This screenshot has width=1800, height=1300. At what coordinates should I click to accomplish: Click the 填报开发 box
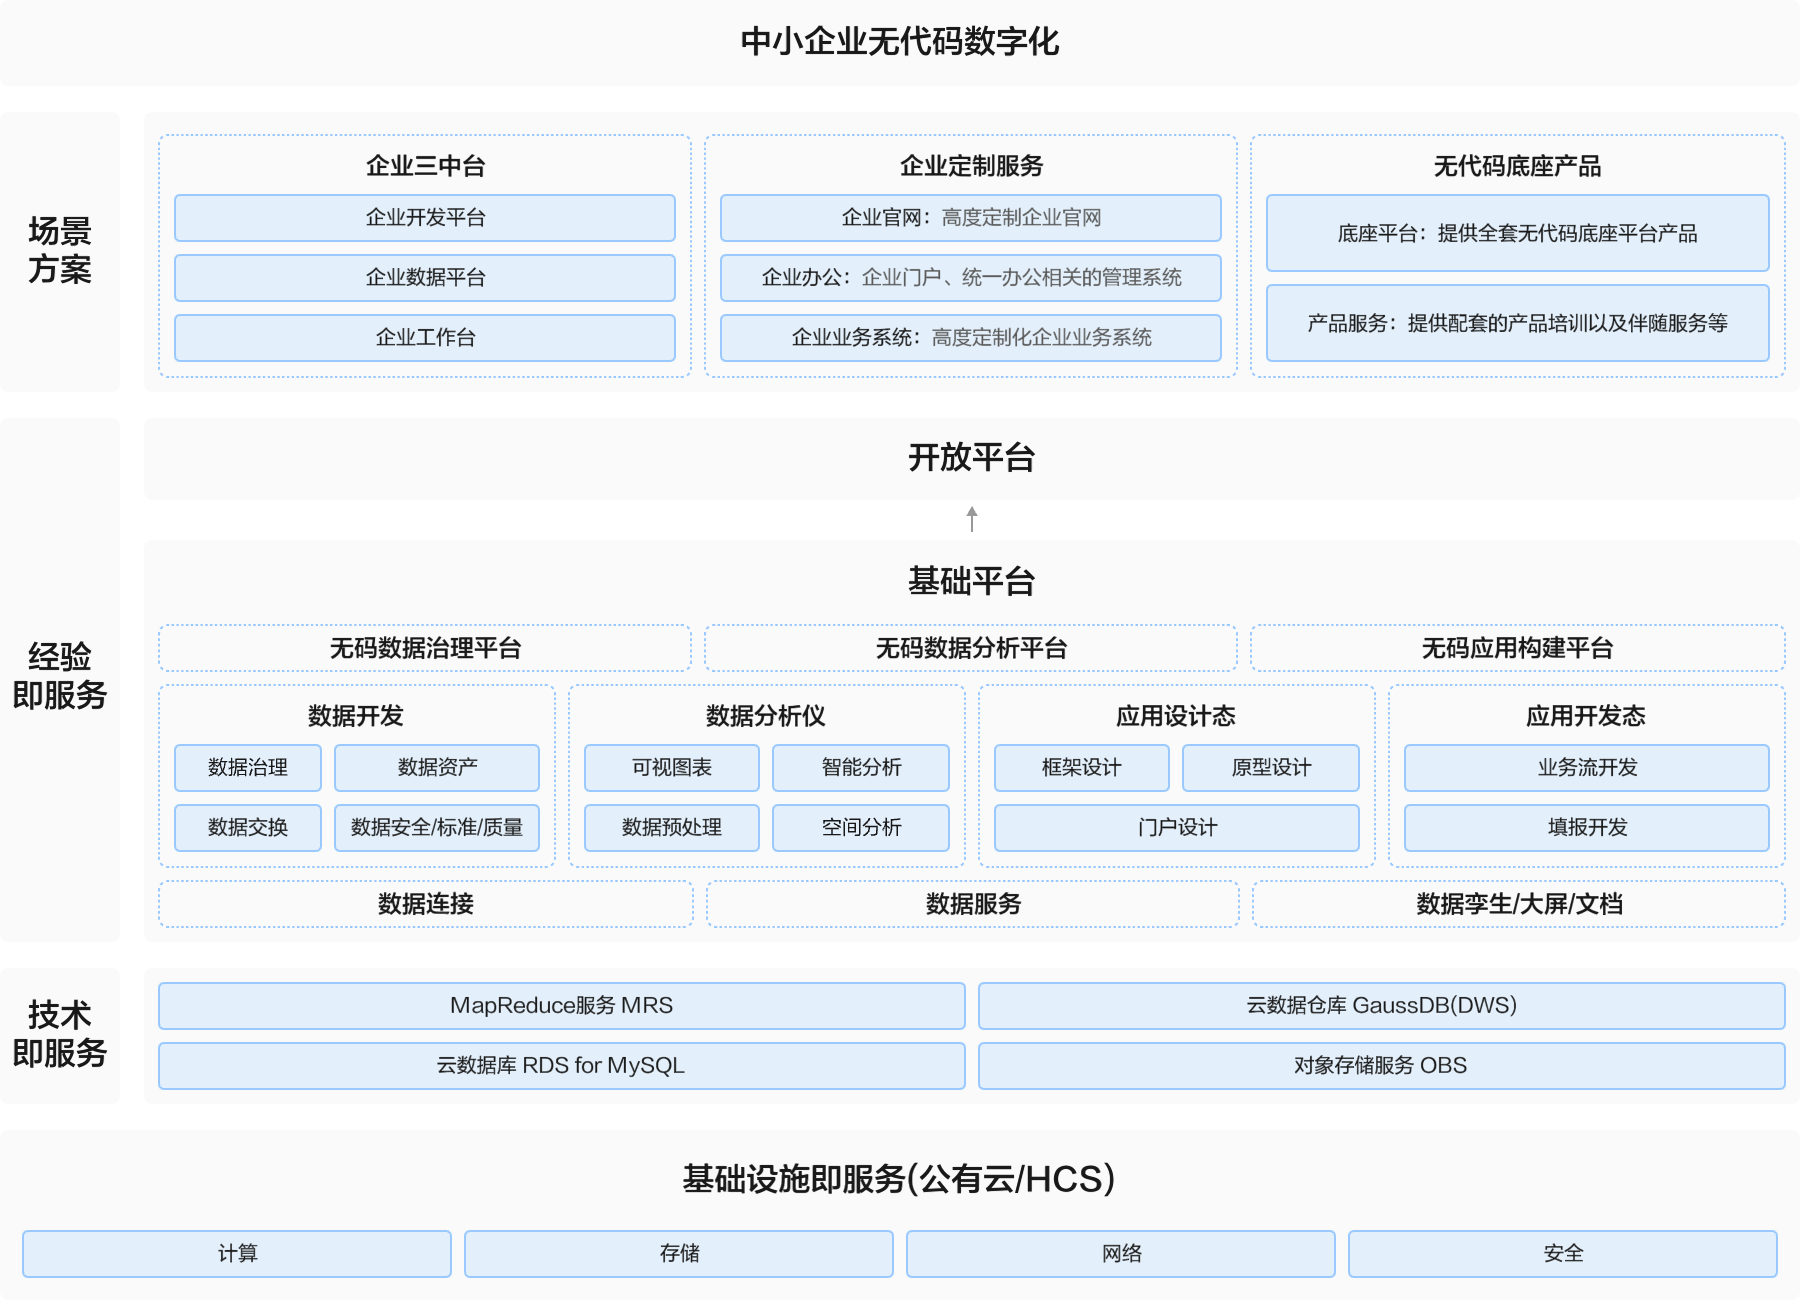click(x=1587, y=828)
